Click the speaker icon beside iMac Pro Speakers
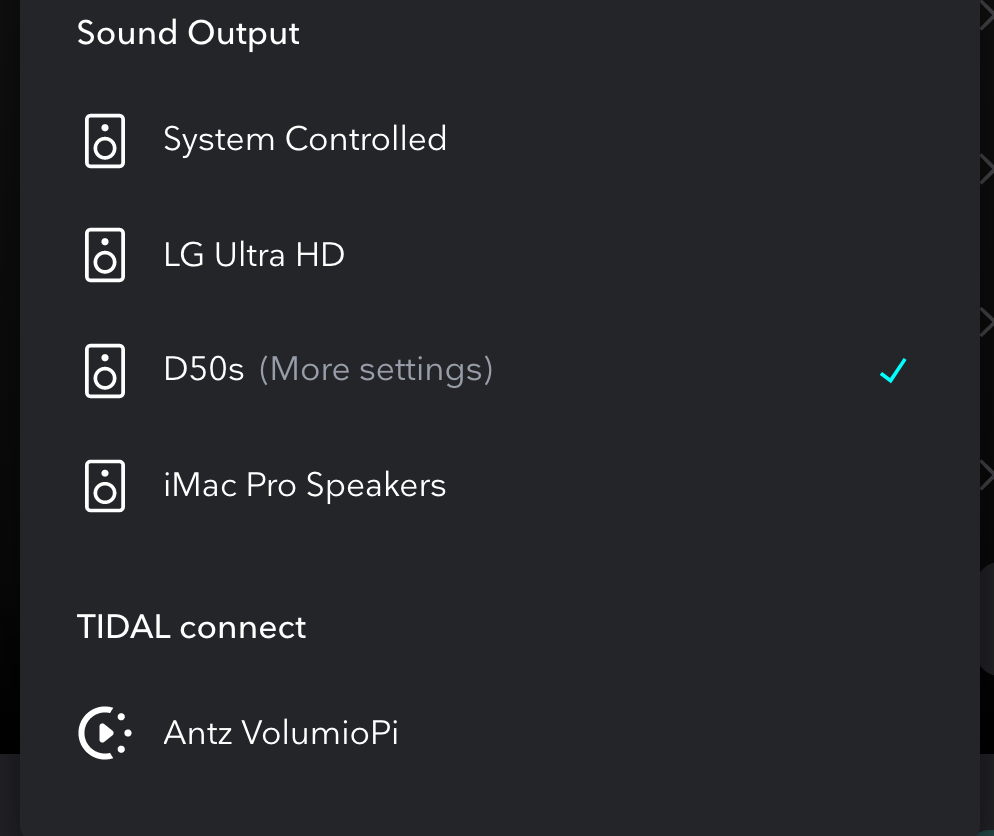 [x=104, y=485]
